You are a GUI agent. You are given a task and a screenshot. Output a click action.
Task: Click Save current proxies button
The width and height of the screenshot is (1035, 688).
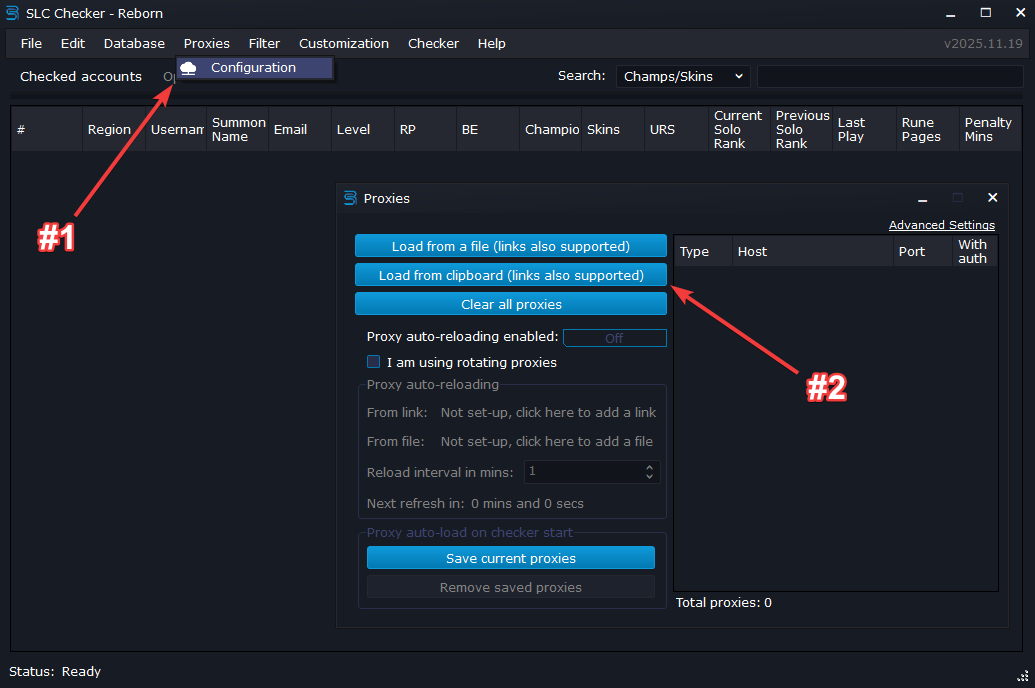pos(511,559)
